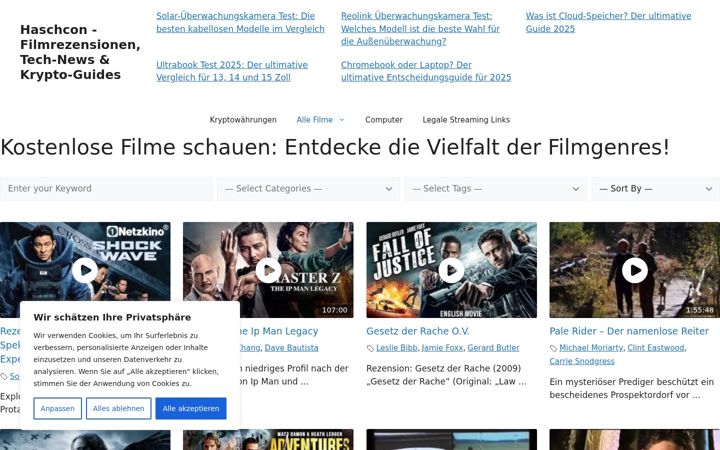The width and height of the screenshot is (720, 450).
Task: Open the Select Tags dropdown
Action: (495, 189)
